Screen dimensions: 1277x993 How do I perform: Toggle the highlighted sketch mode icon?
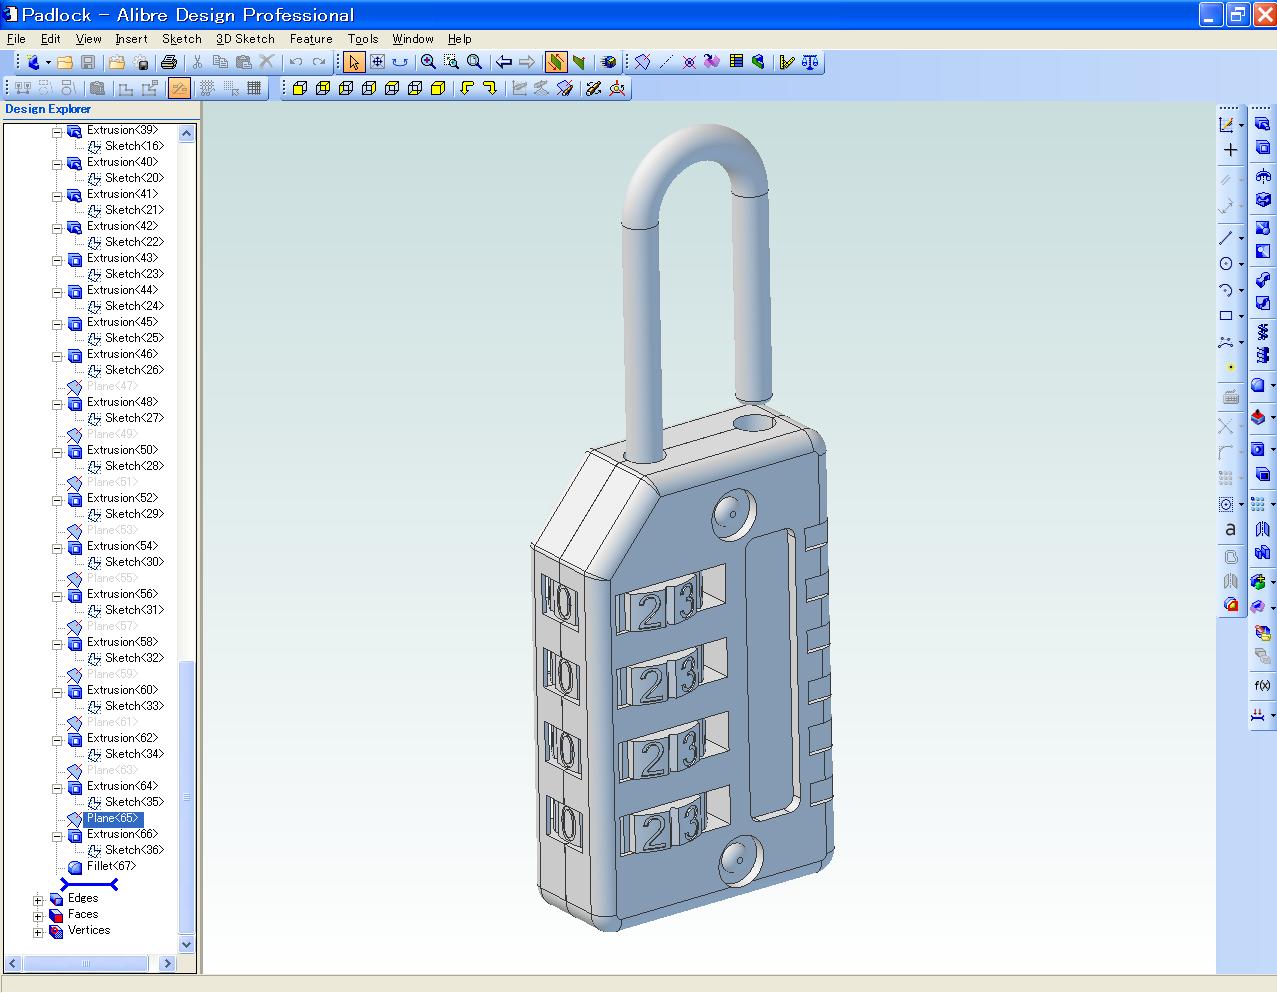[x=179, y=88]
